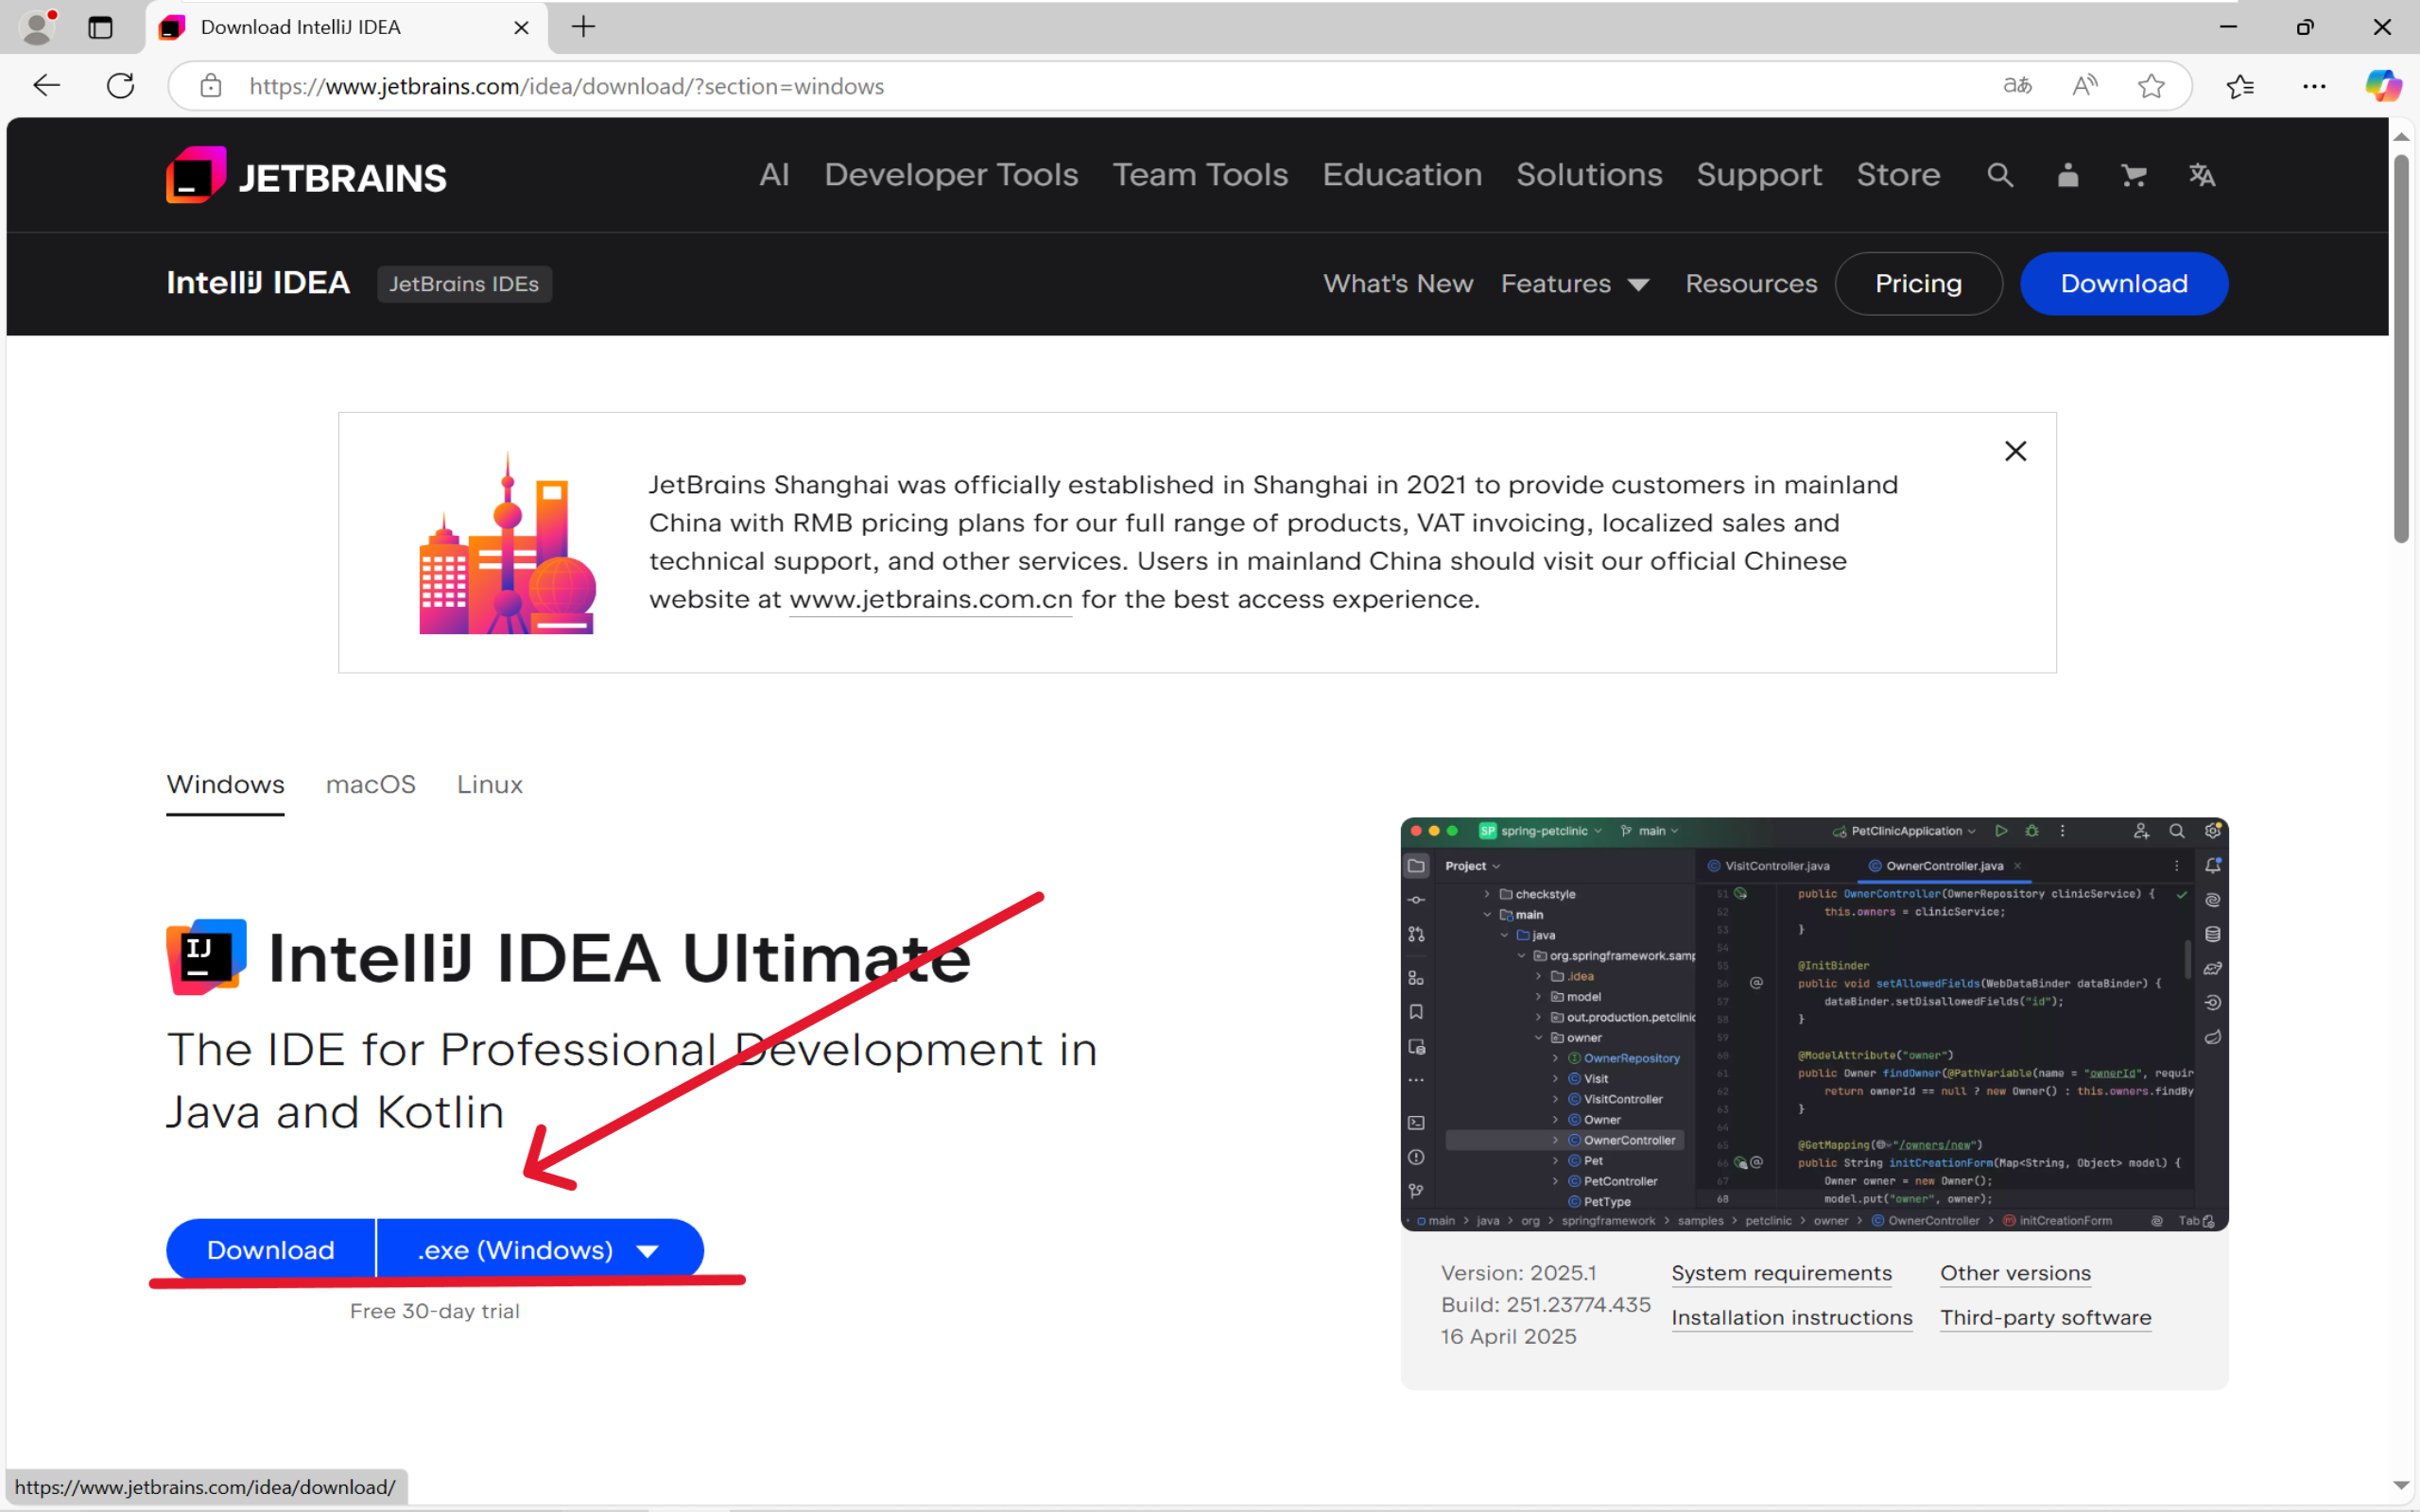Switch website language via translate icon
Image resolution: width=2420 pixels, height=1512 pixels.
tap(2203, 175)
